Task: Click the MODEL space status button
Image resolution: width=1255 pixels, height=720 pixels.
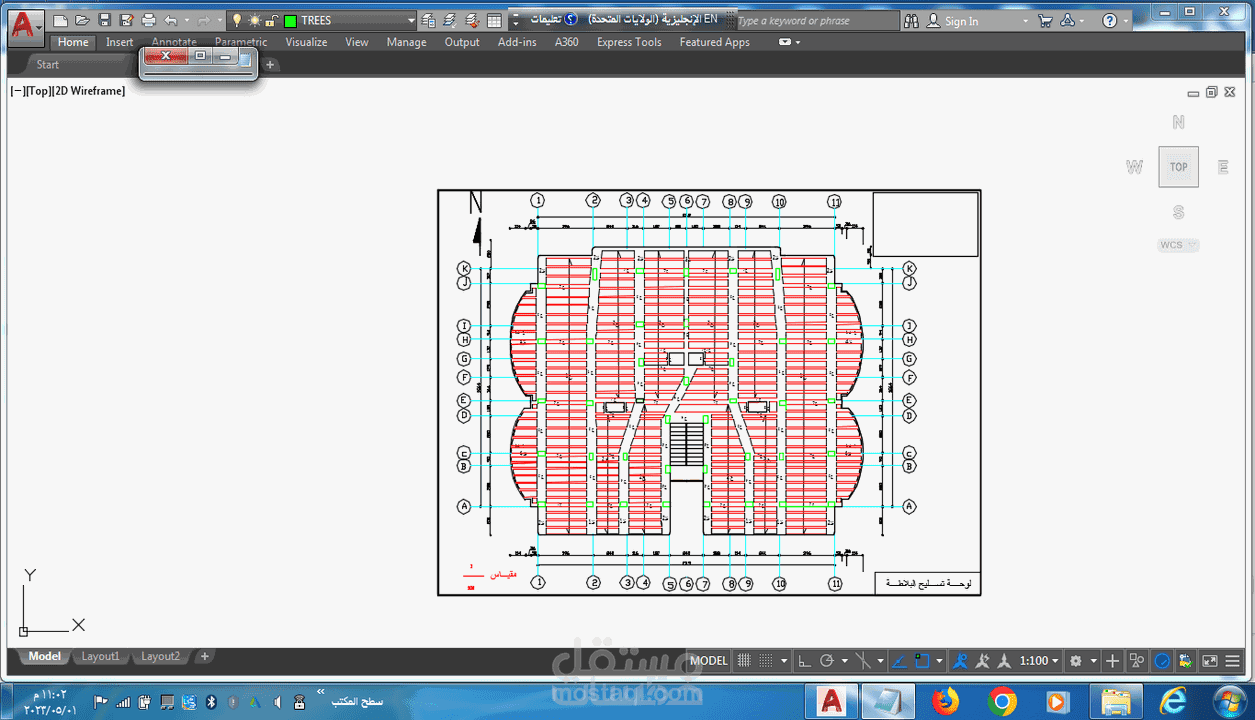Action: pos(709,661)
